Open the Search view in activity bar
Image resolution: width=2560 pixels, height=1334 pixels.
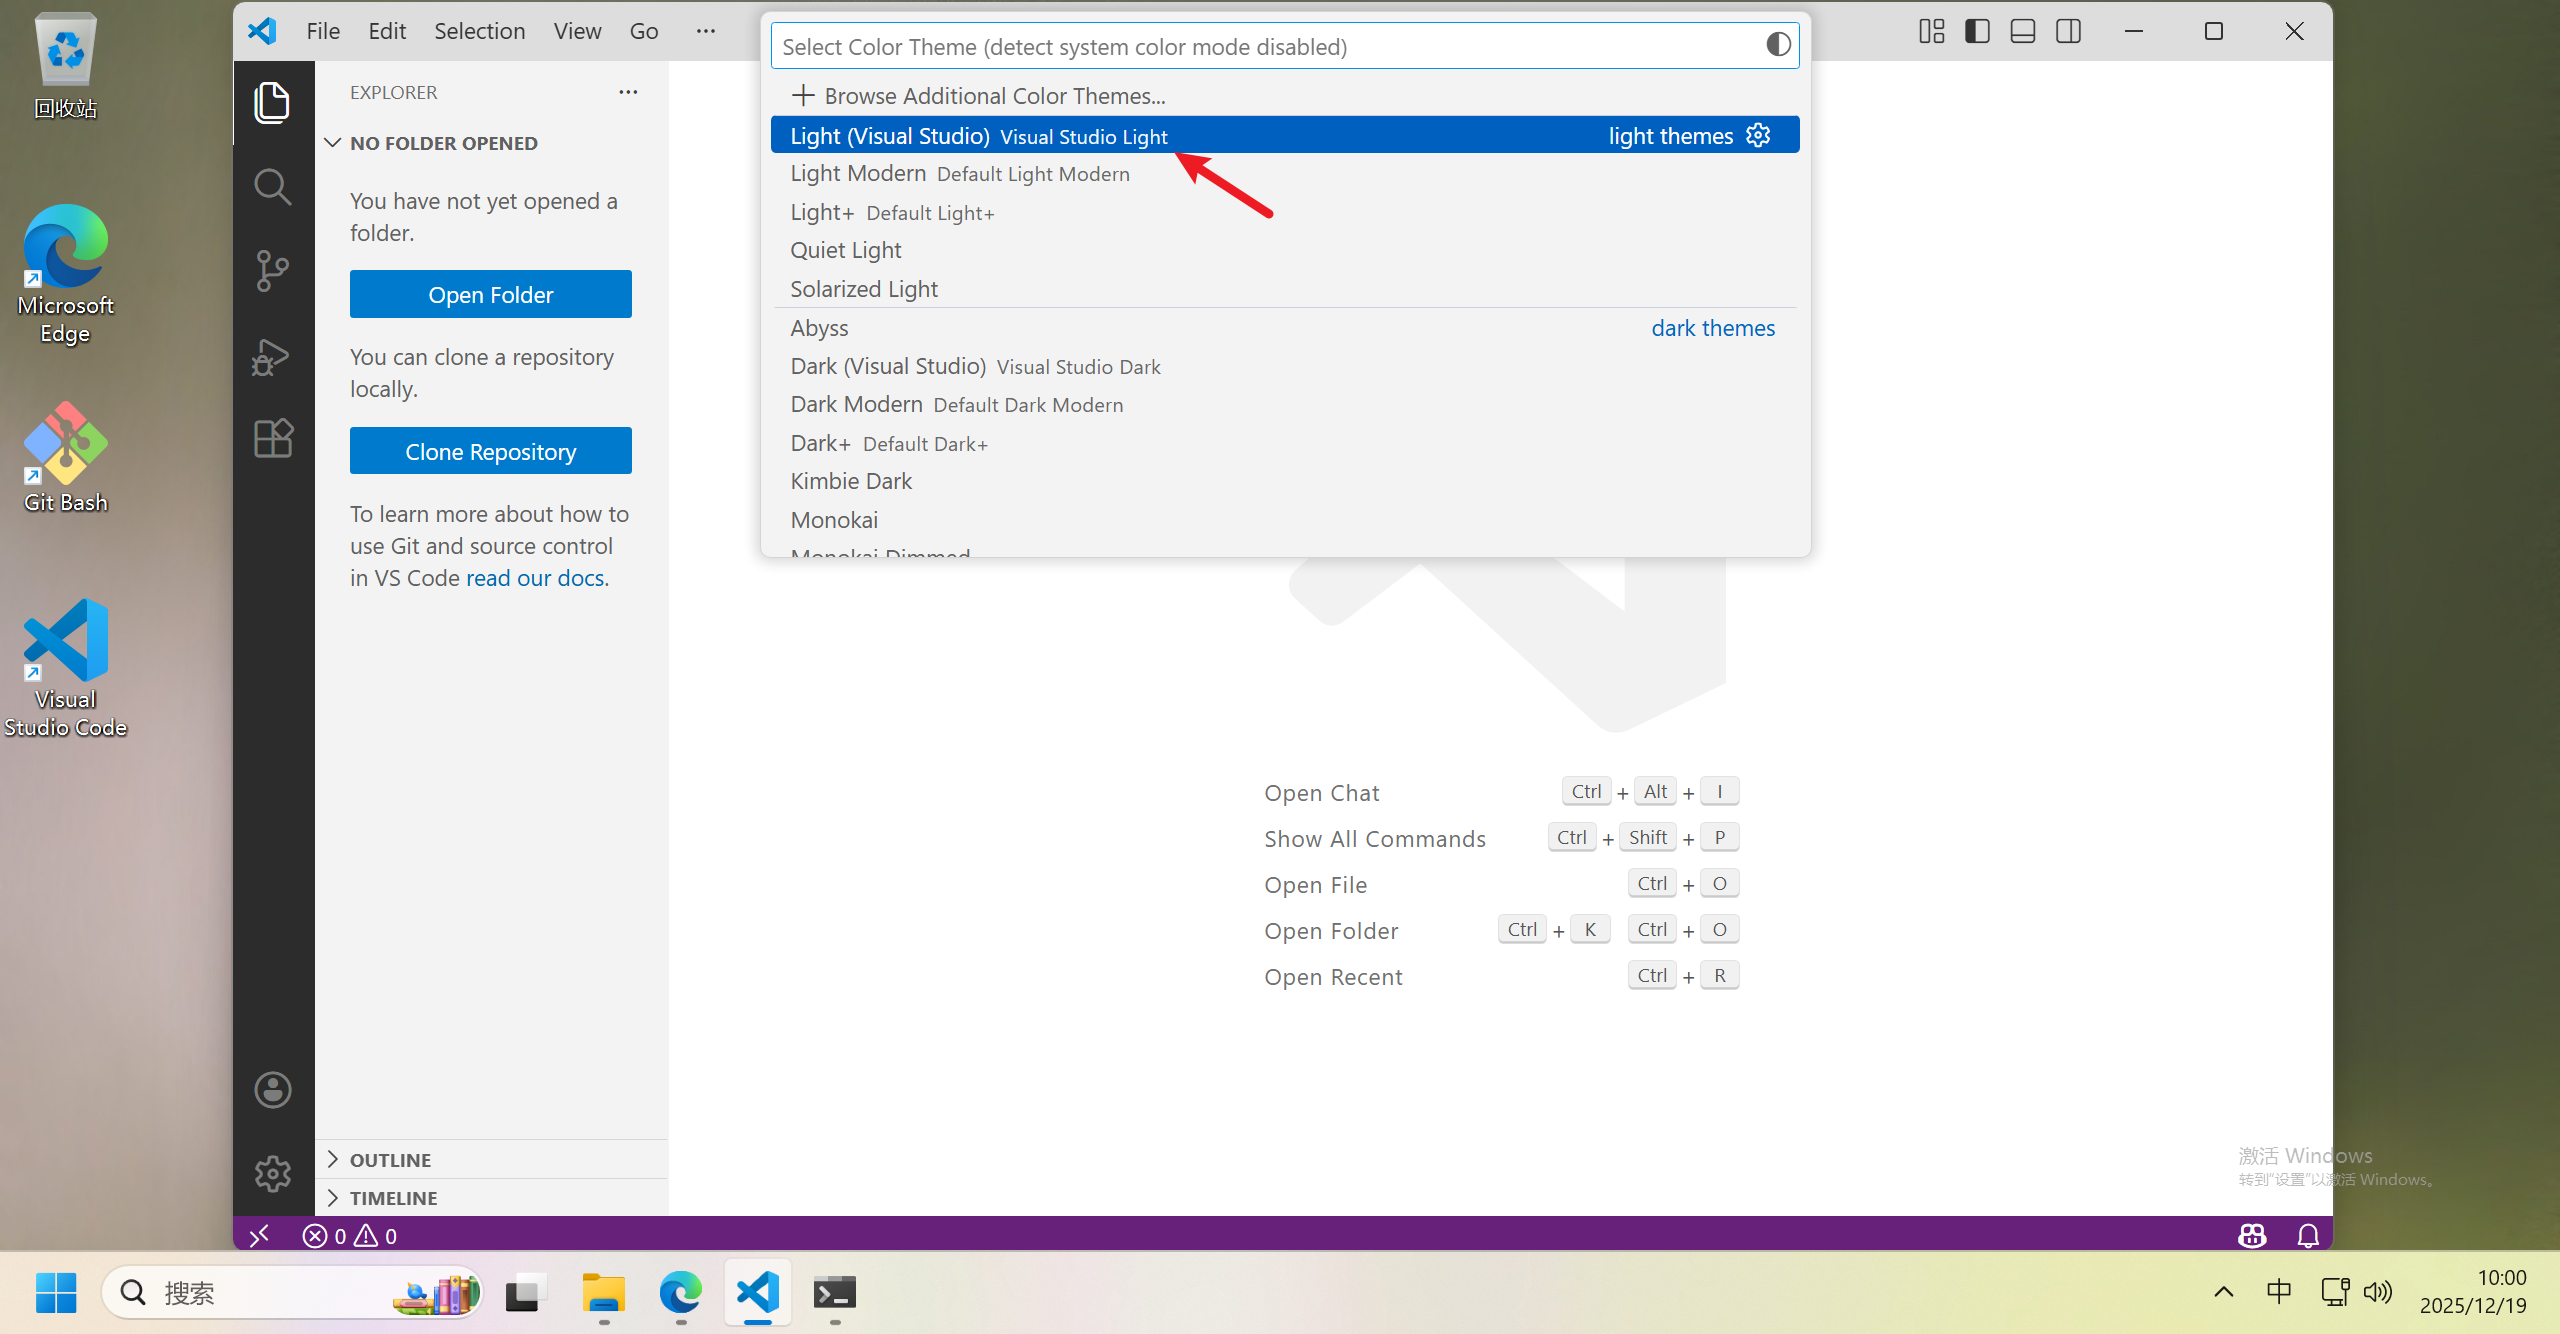272,187
